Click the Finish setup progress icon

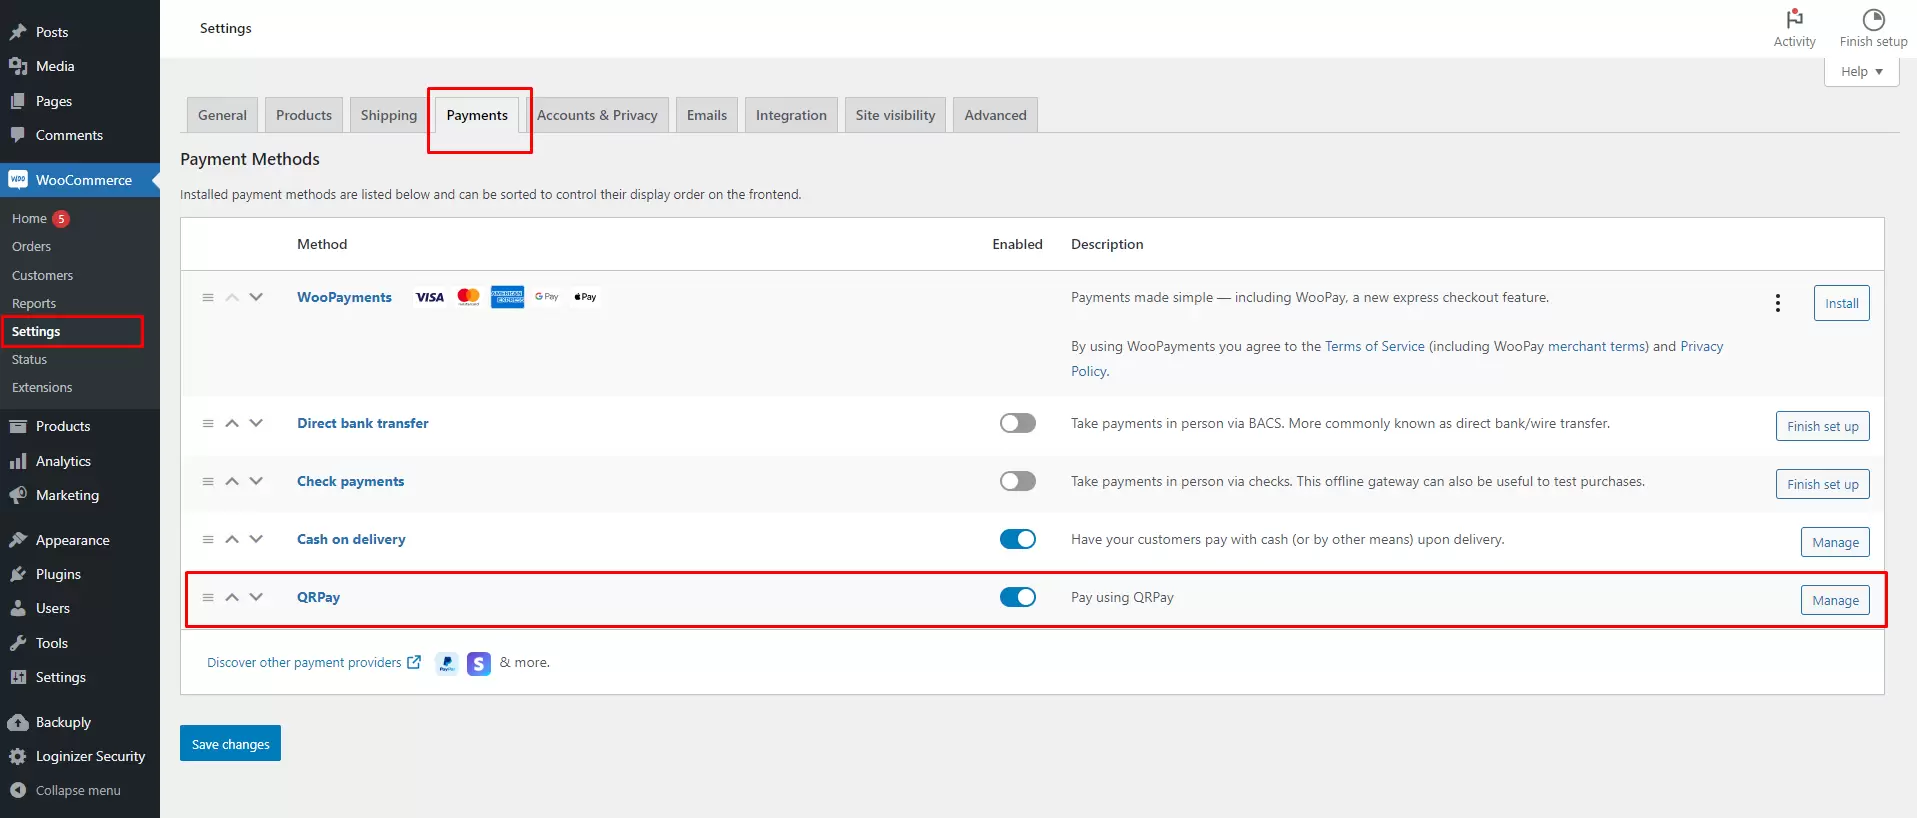click(1874, 19)
